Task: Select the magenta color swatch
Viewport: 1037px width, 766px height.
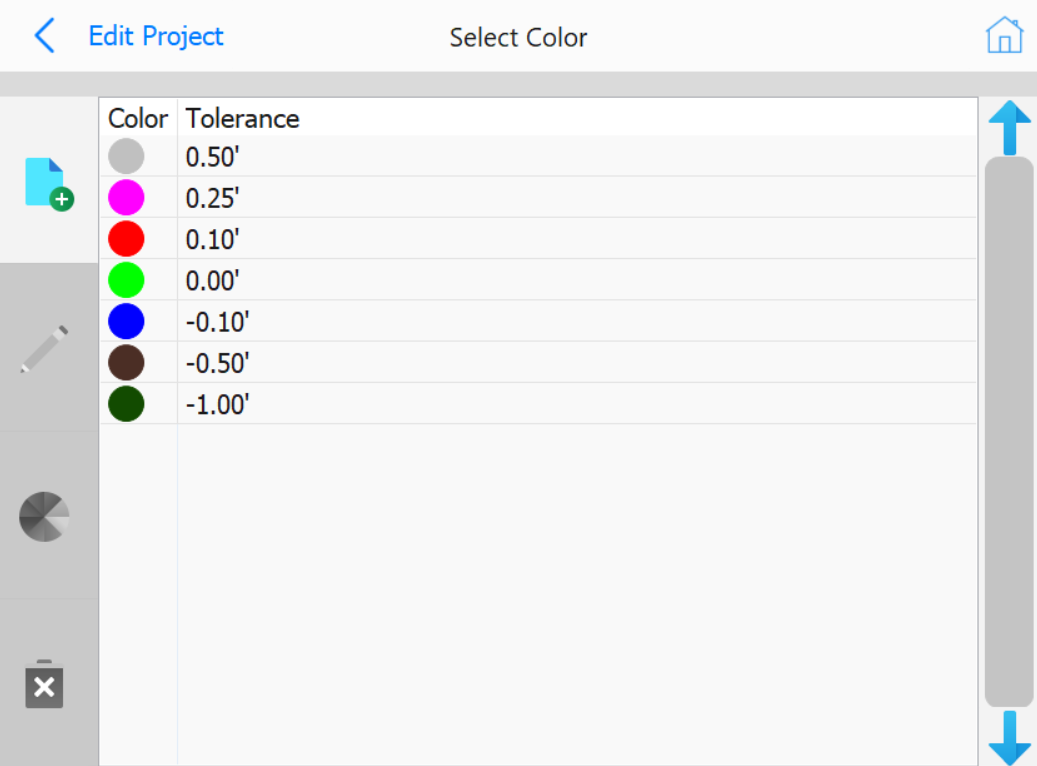Action: pos(126,197)
